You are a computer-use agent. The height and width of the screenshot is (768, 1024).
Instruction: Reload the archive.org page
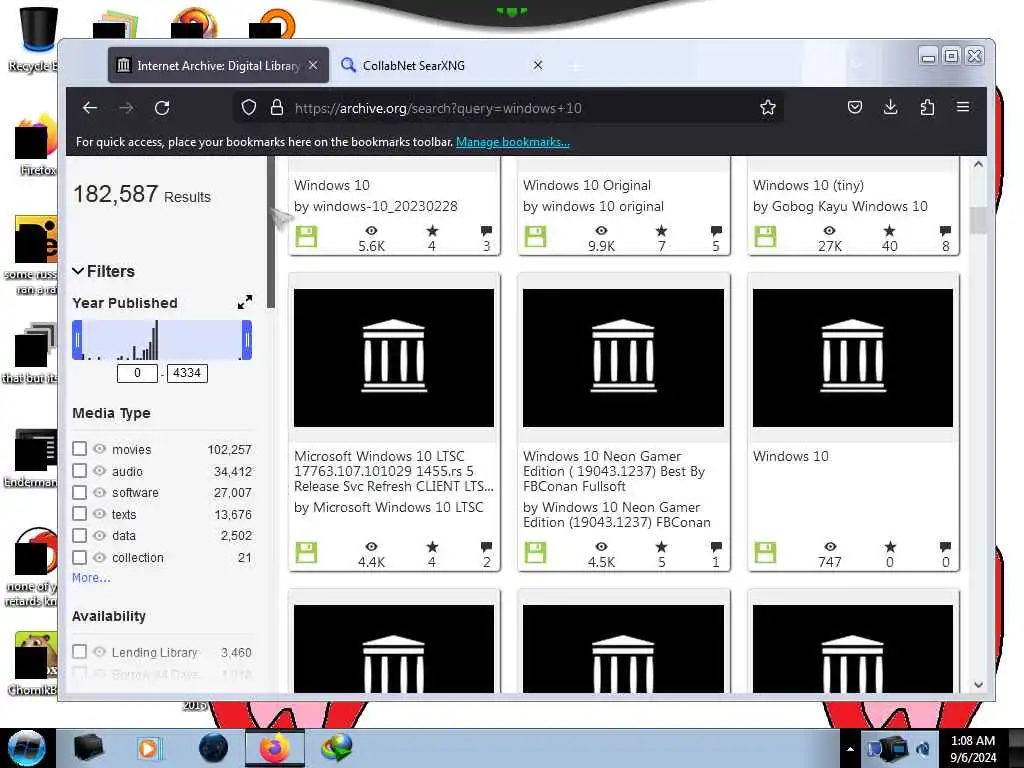(162, 108)
